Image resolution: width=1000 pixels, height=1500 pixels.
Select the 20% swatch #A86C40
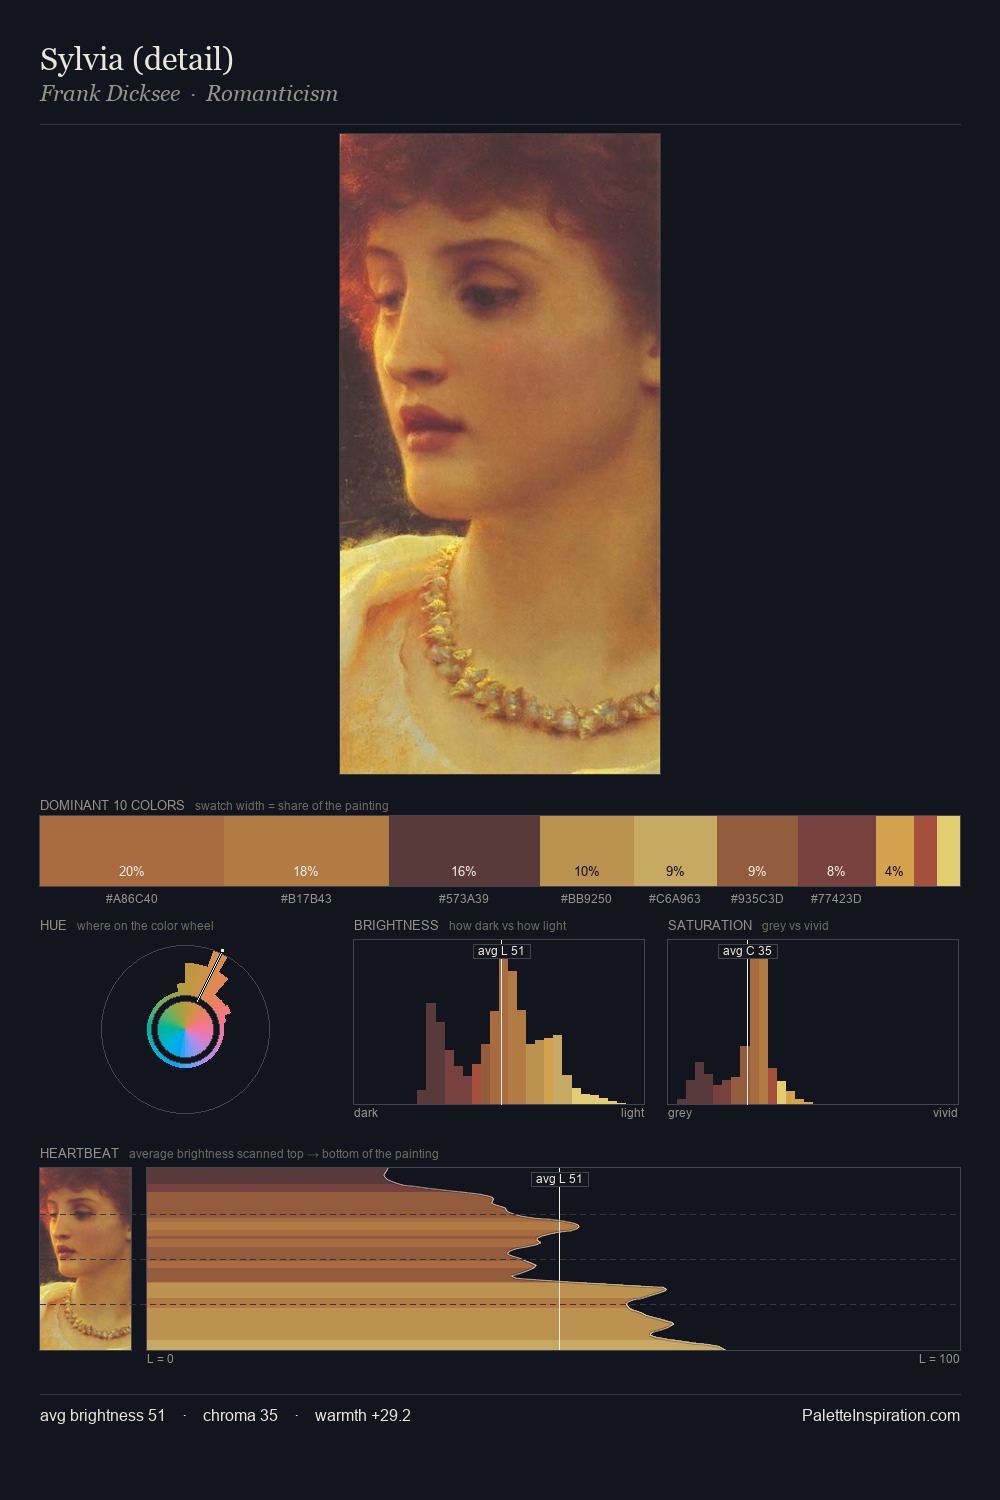(132, 851)
